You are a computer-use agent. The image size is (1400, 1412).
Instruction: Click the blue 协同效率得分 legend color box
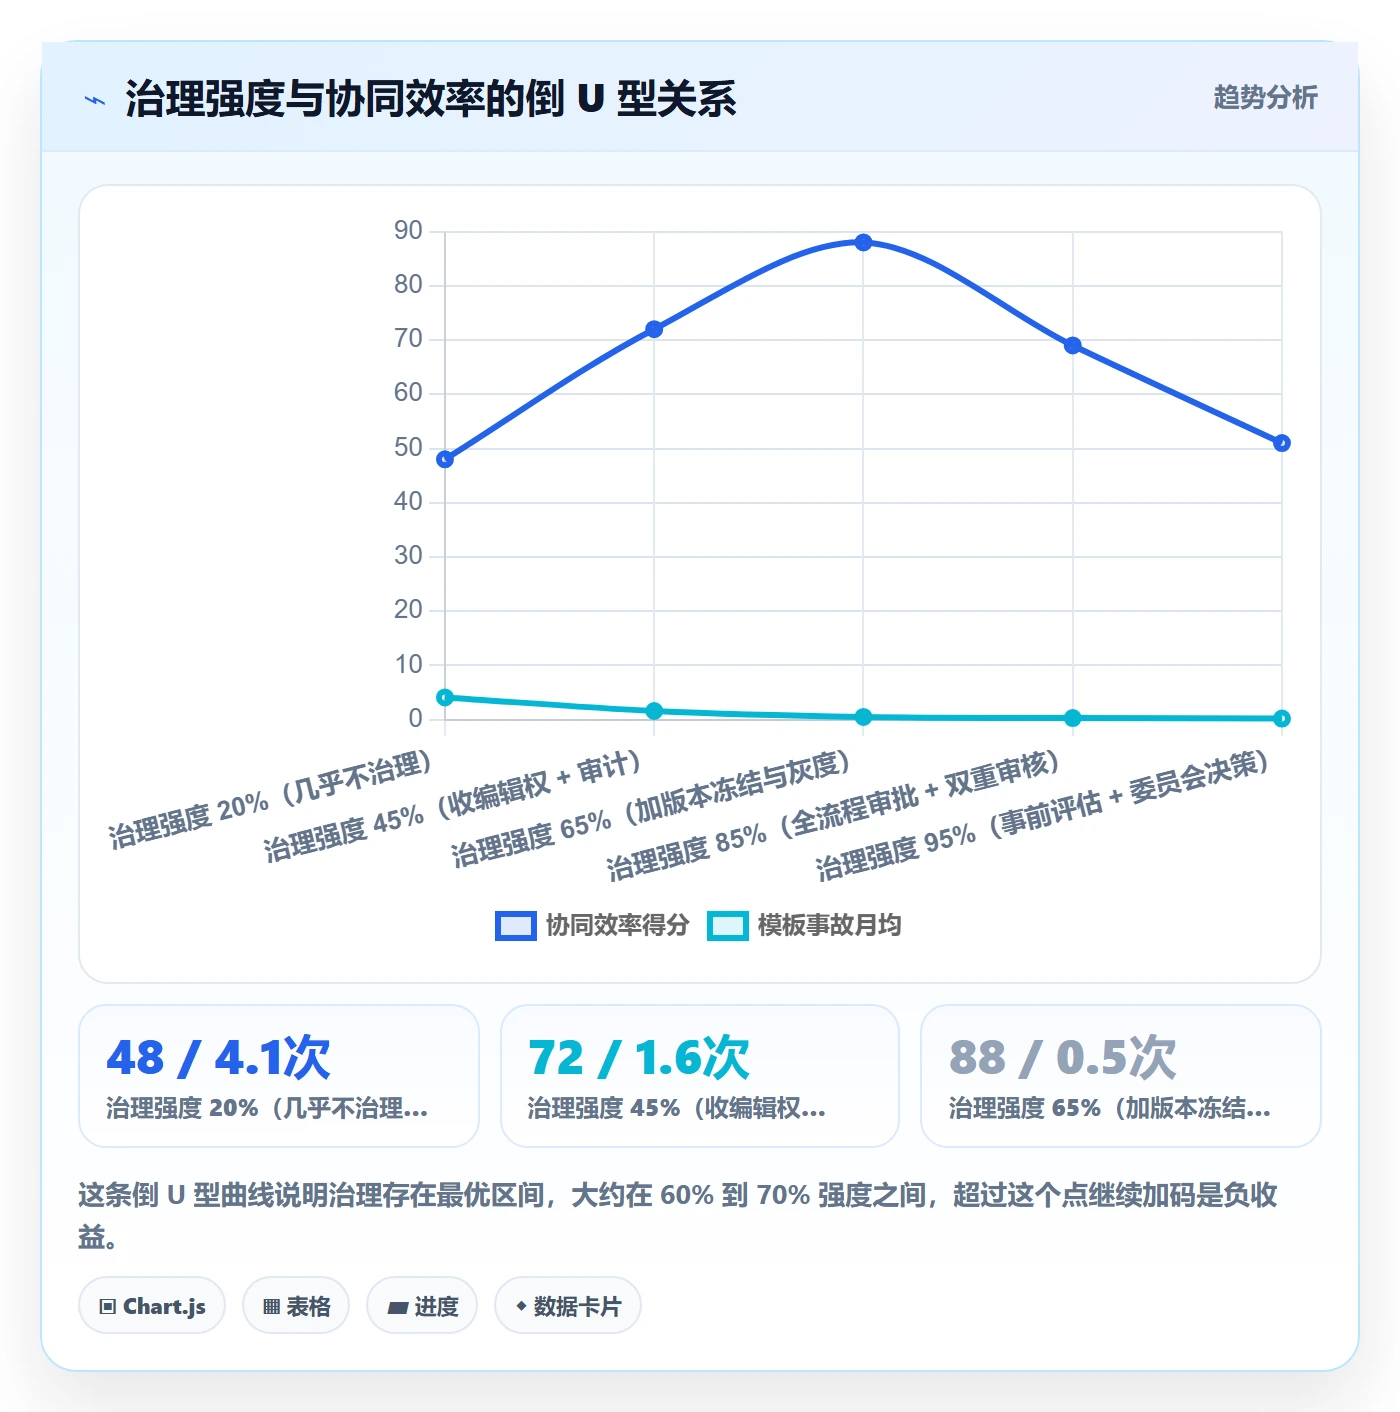pos(516,926)
